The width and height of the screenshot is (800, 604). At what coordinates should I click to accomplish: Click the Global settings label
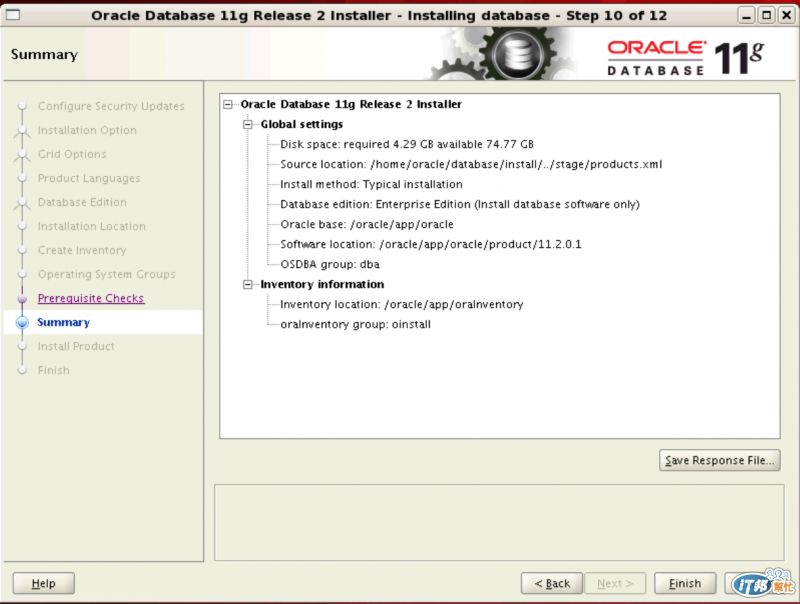(x=302, y=124)
